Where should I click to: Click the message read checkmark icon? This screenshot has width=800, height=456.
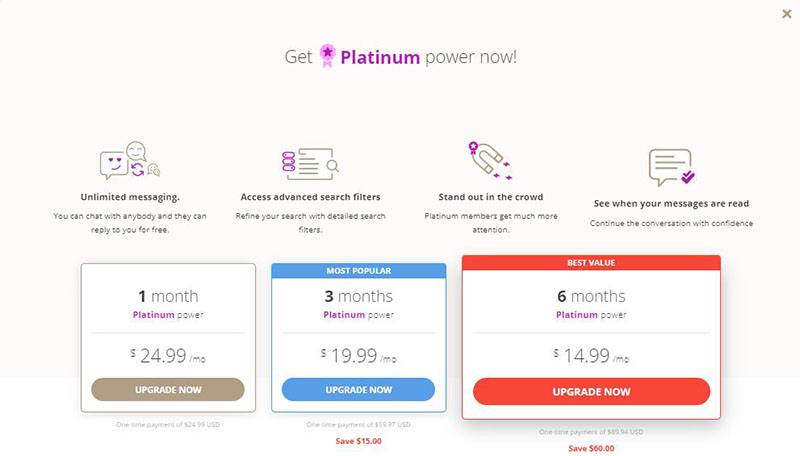[x=671, y=167]
